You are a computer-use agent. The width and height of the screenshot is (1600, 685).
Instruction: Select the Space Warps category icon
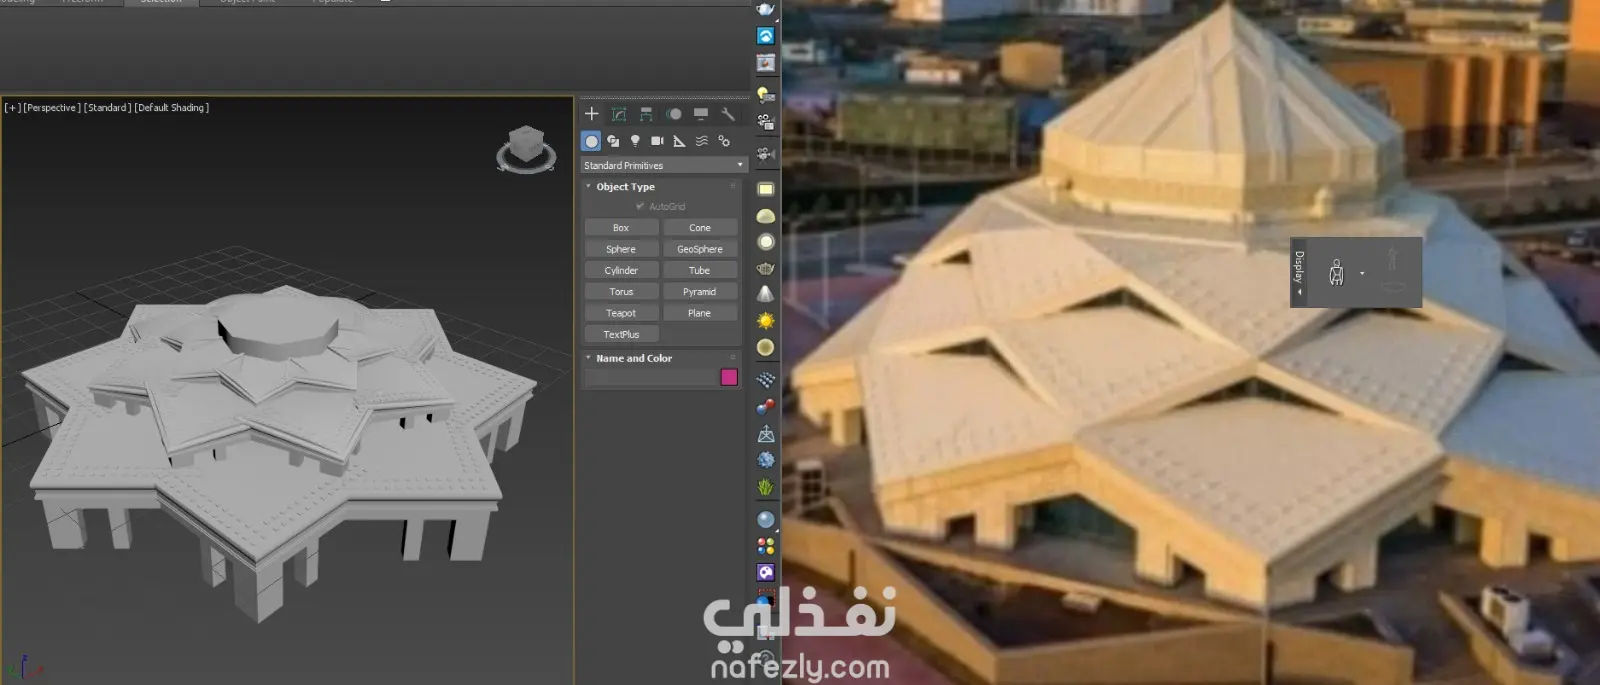point(702,141)
